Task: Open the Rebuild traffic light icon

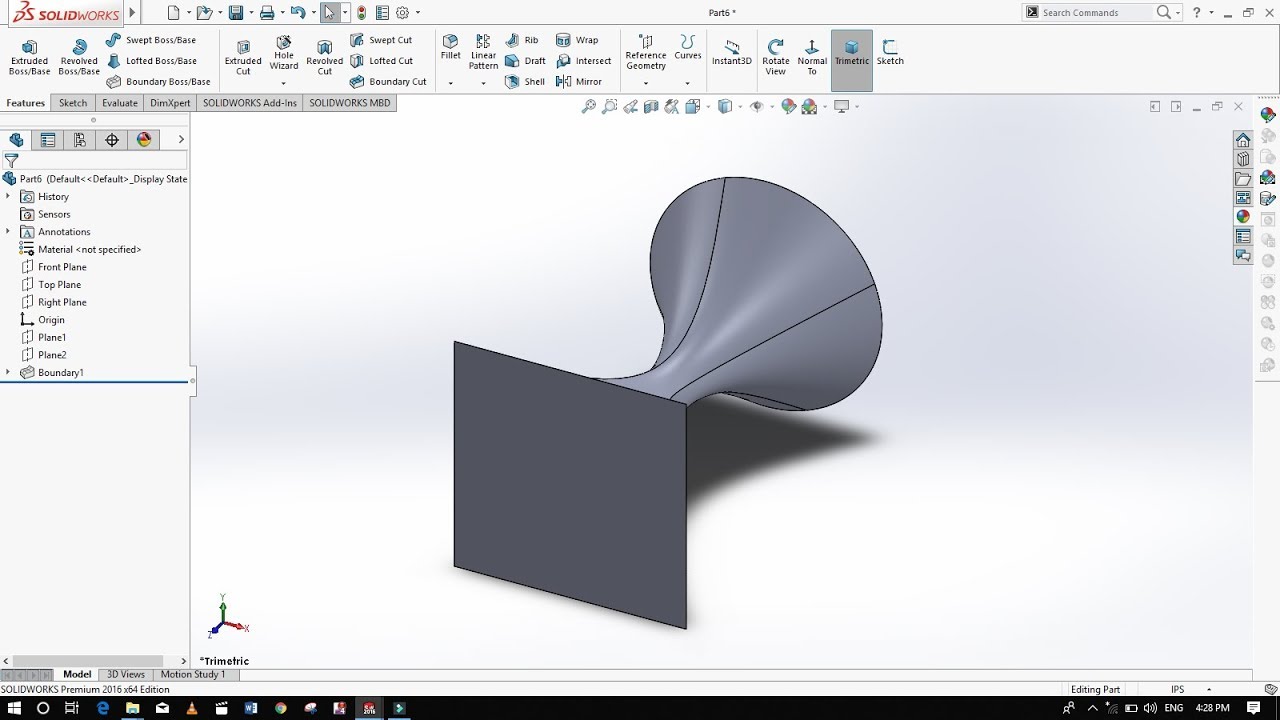Action: tap(362, 13)
